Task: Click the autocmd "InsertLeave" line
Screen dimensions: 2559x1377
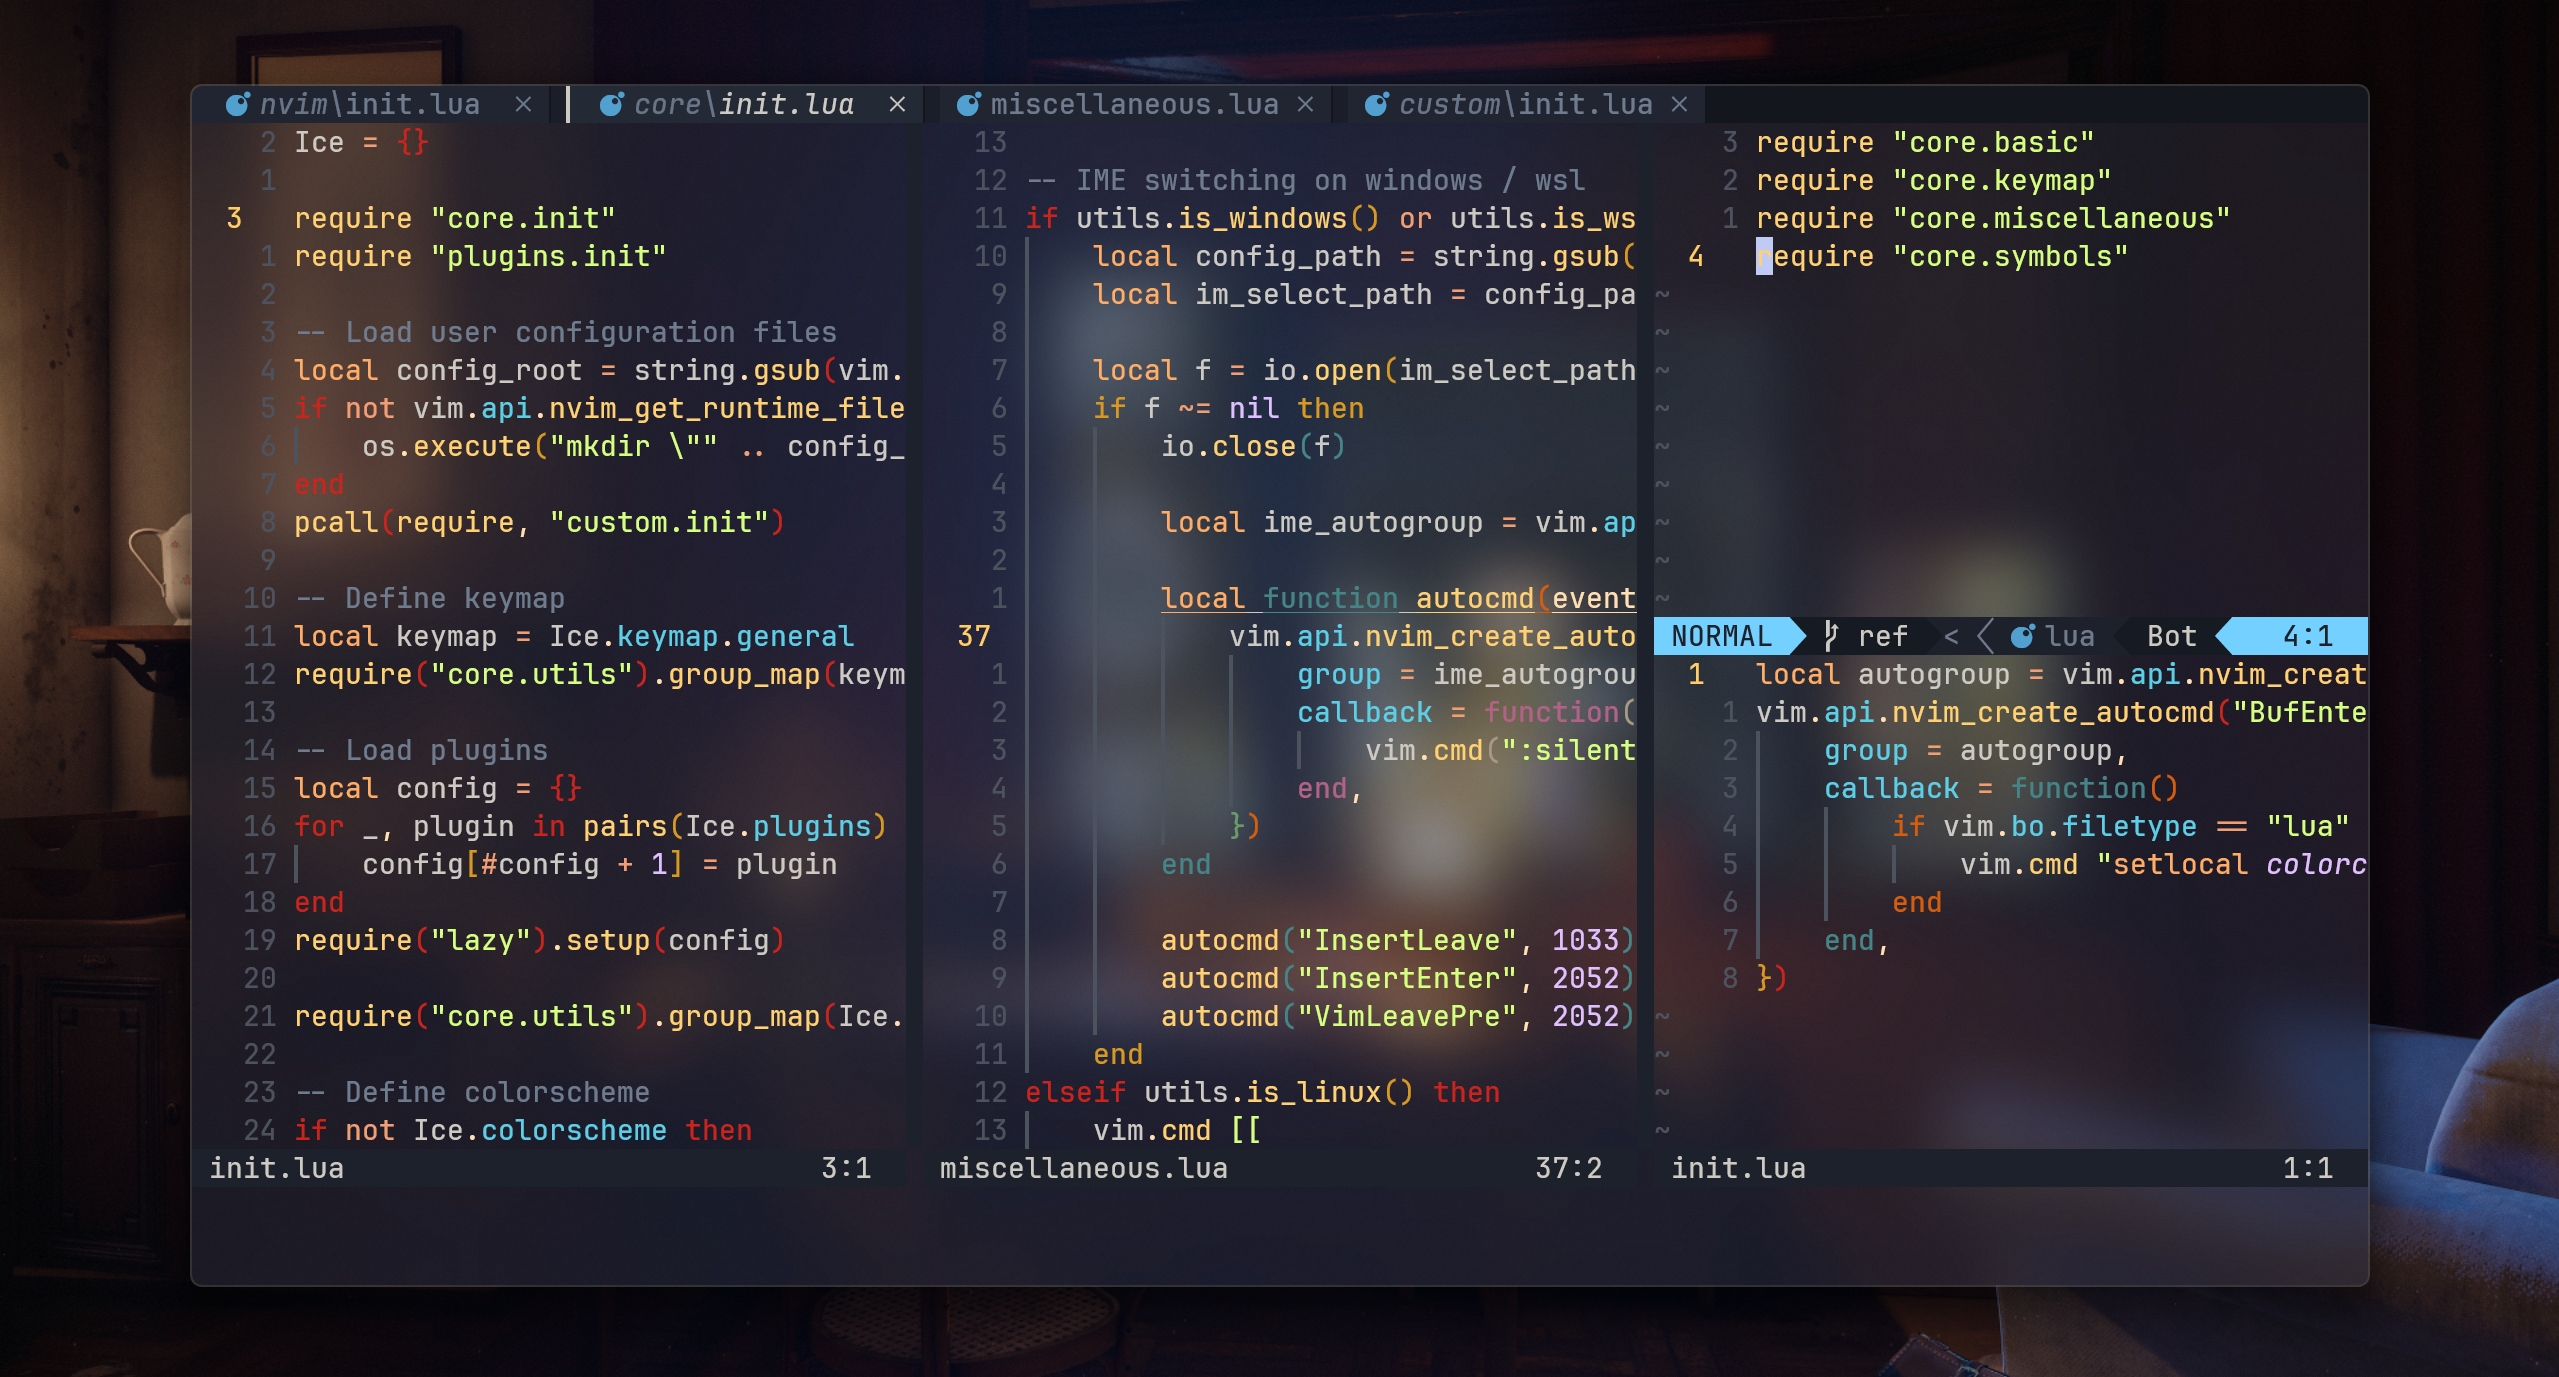Action: (x=1396, y=941)
